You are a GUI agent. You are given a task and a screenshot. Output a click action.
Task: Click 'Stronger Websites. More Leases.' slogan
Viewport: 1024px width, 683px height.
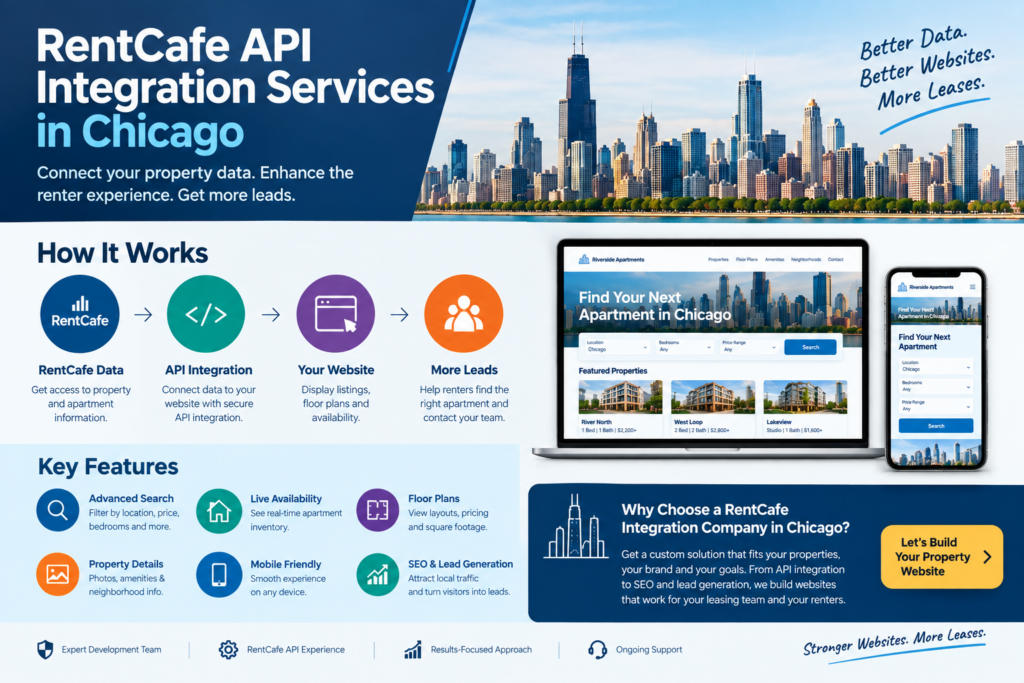(894, 641)
